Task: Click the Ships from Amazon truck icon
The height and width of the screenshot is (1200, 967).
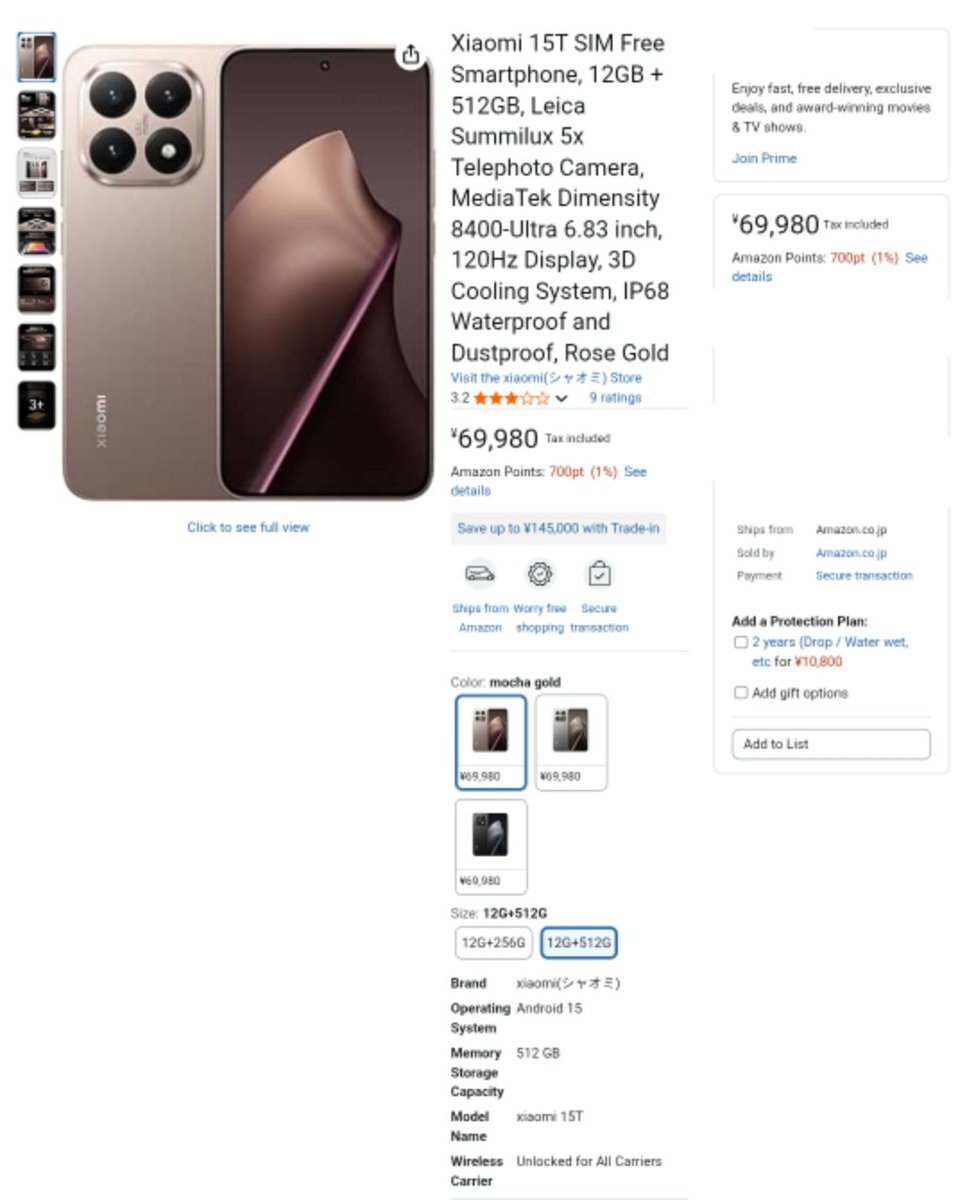Action: 480,574
